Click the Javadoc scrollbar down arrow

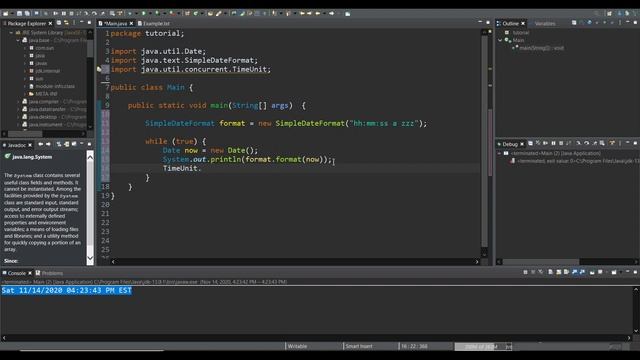pos(90,259)
